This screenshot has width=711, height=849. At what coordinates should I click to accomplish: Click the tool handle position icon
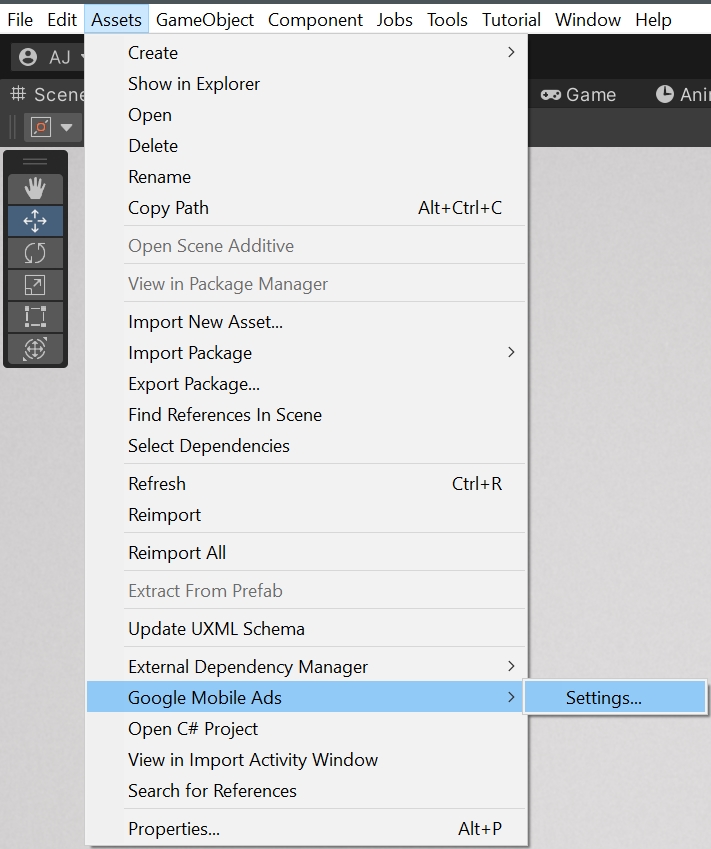tap(41, 127)
